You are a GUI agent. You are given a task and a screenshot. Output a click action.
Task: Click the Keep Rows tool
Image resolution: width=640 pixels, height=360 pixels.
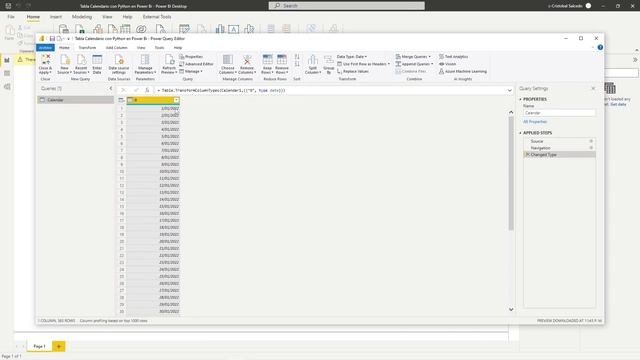click(x=267, y=64)
